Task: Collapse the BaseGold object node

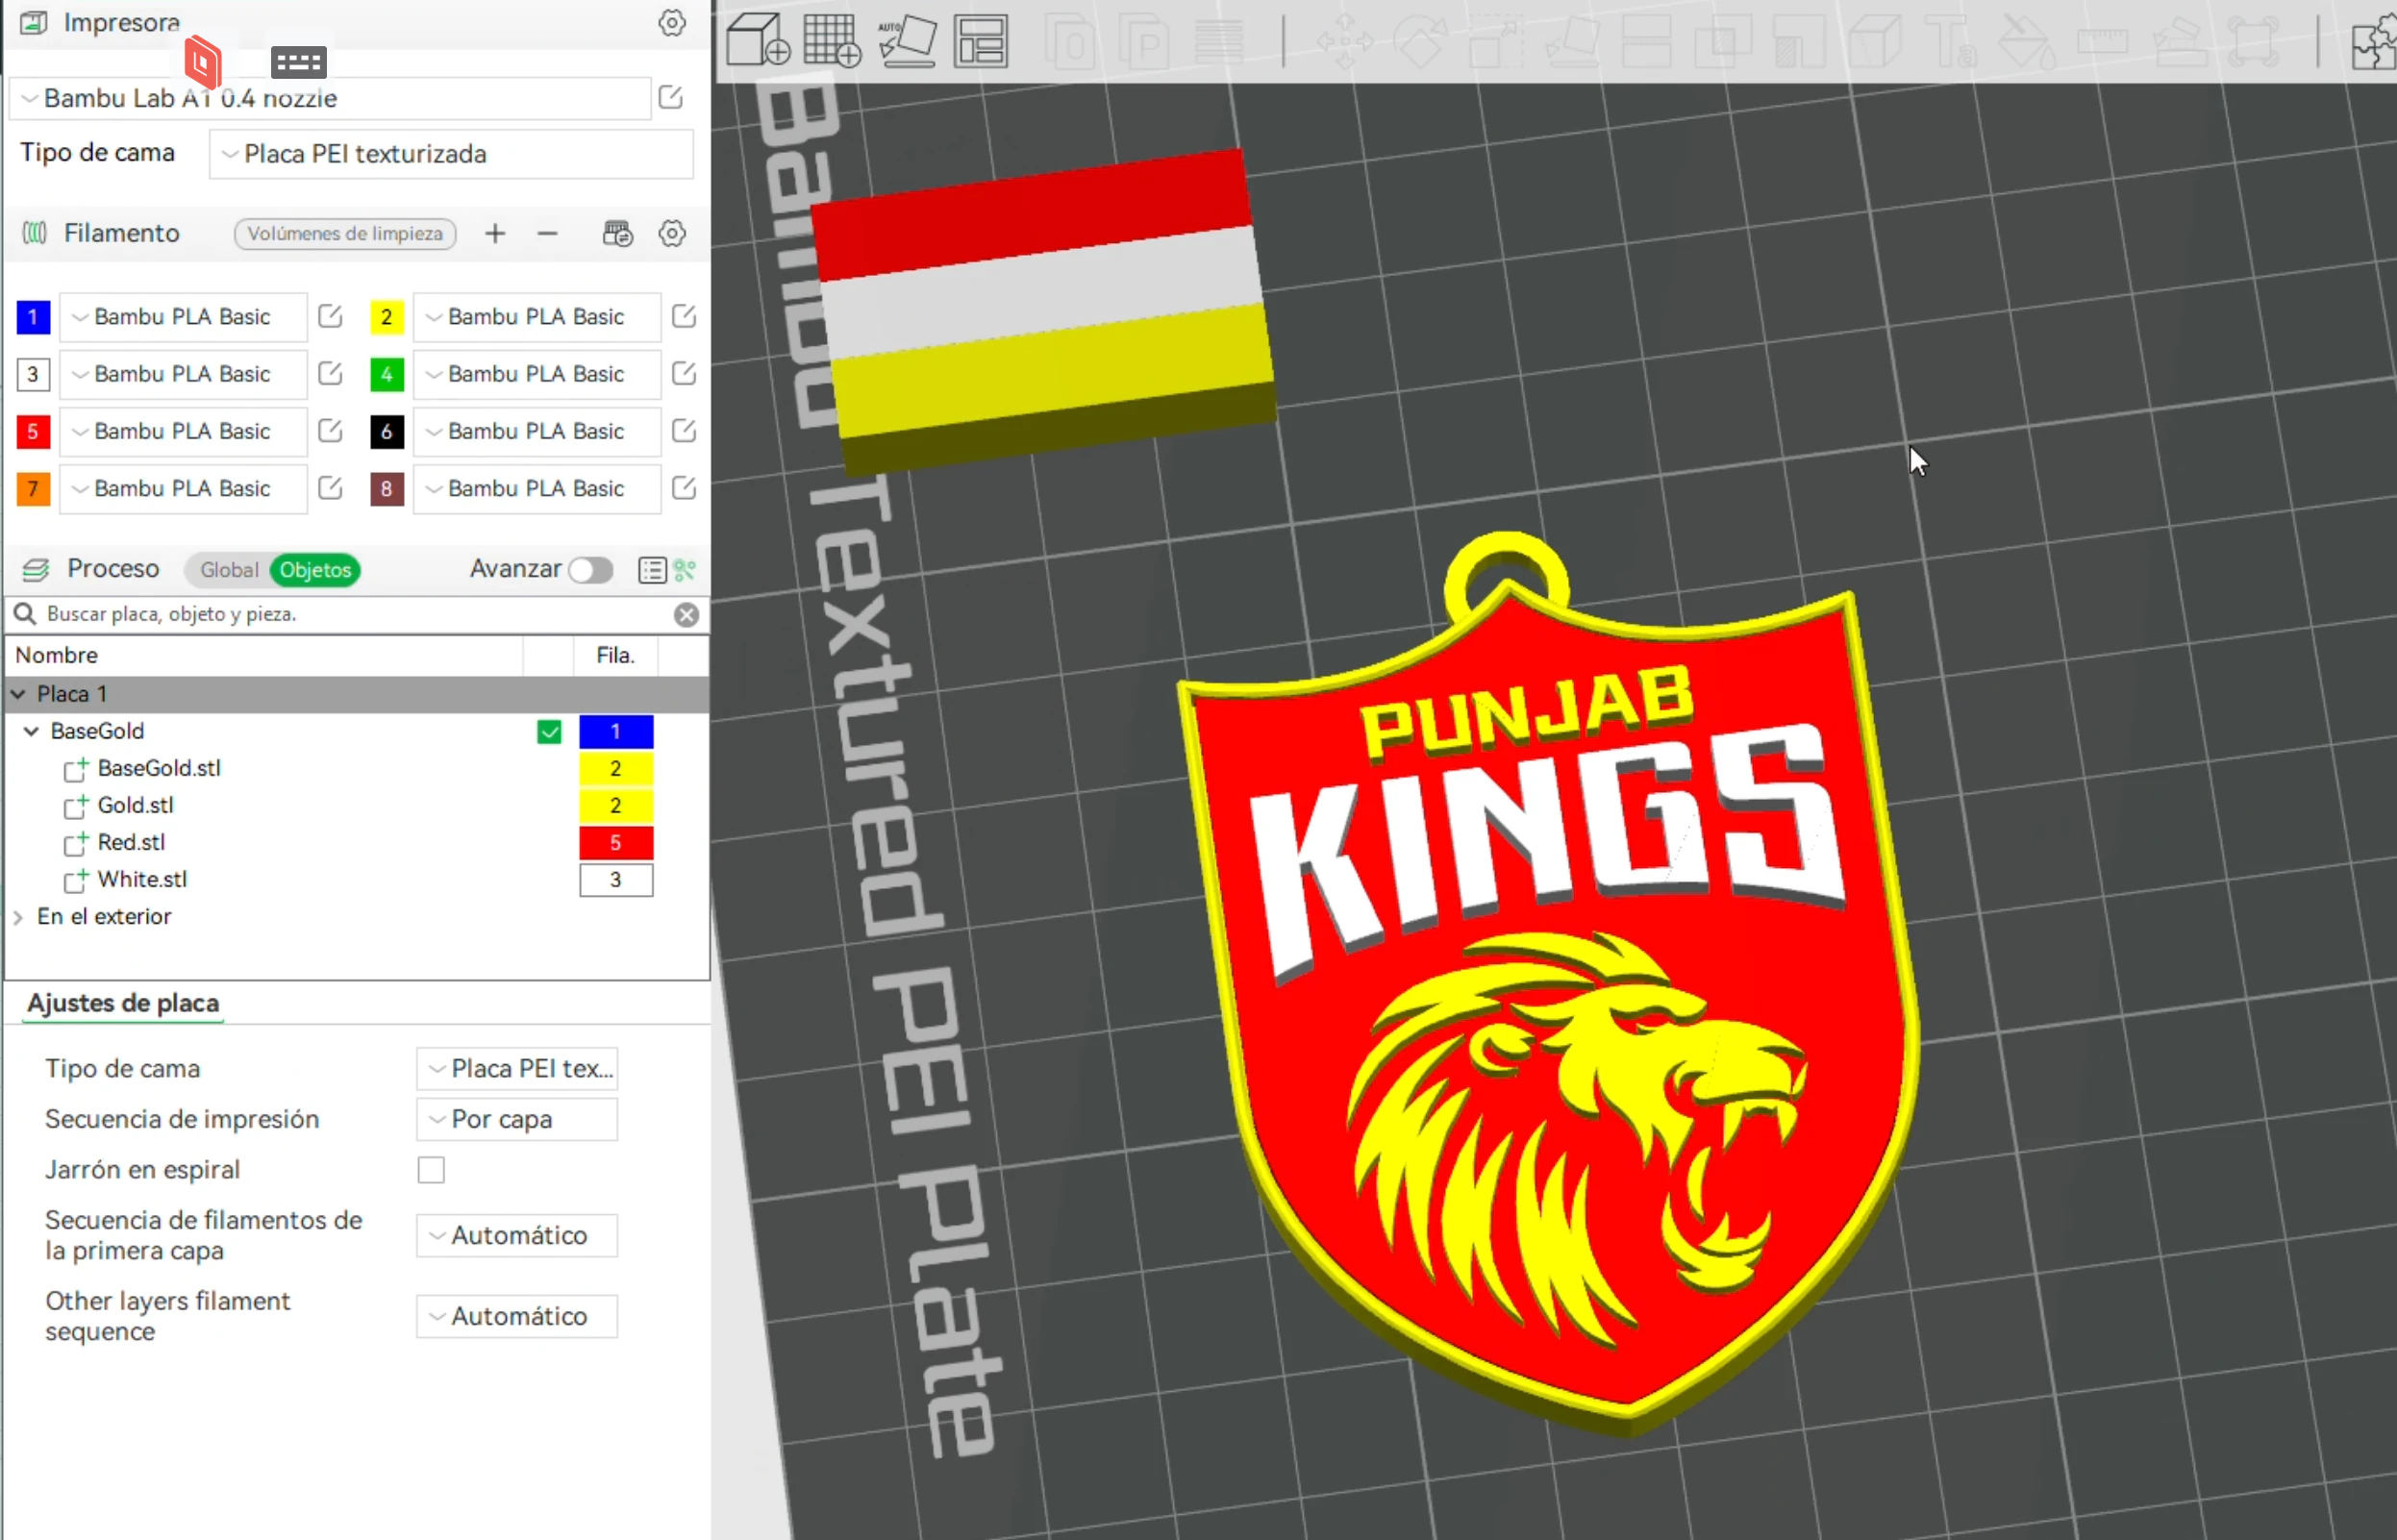Action: click(31, 732)
